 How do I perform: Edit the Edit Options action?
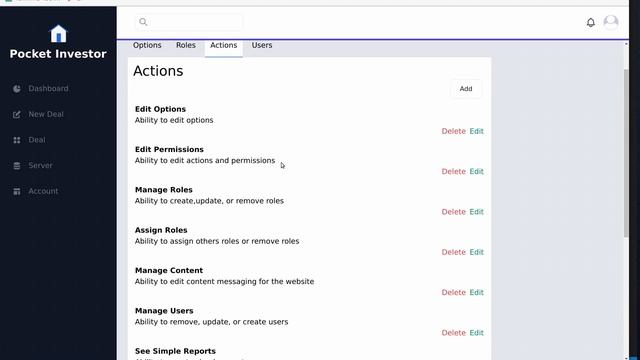click(x=476, y=131)
